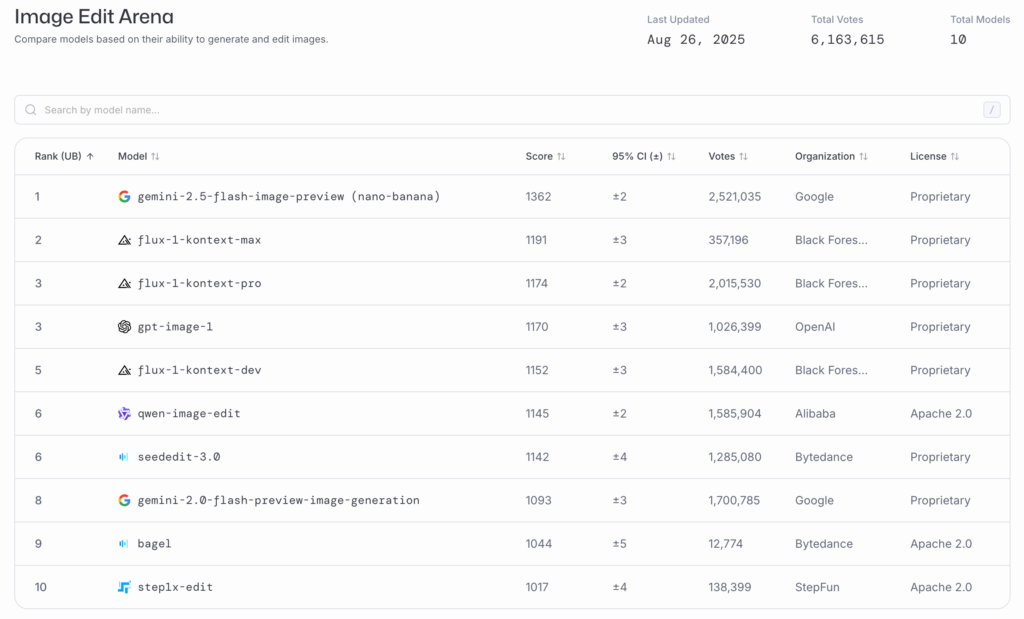The image size is (1024, 619).
Task: Click the Alibaba organization cell
Action: tap(815, 413)
